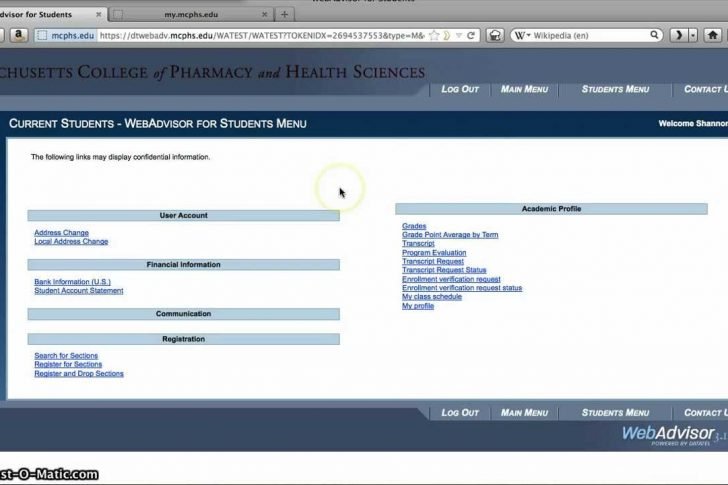Click Main Menu in the top navigation
Viewport: 728px width, 485px height.
(x=524, y=89)
